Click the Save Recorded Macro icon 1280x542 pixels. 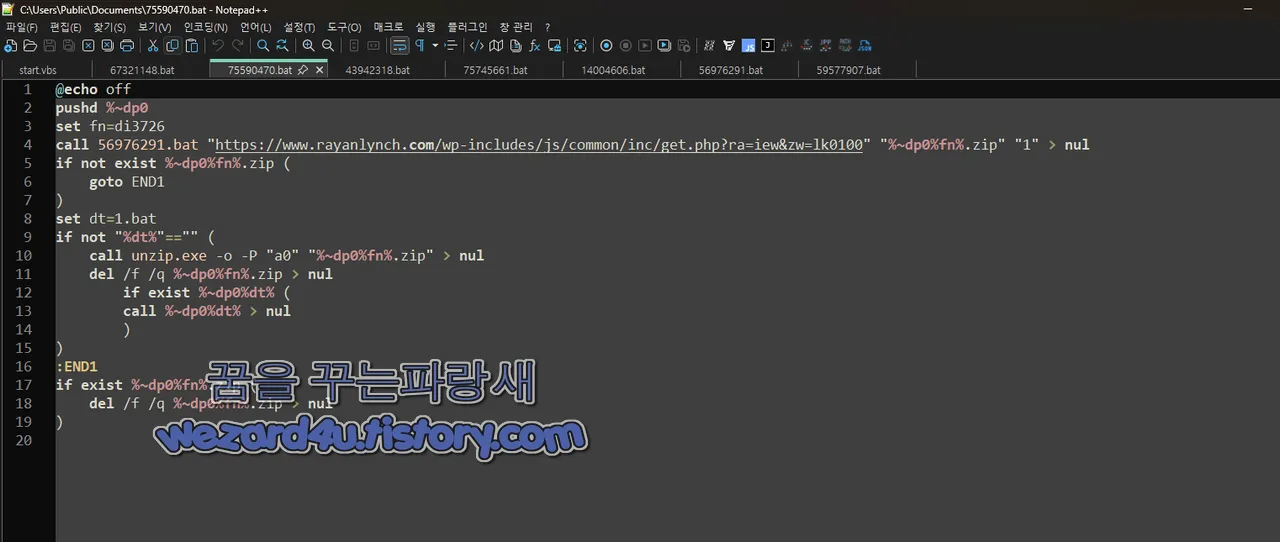pyautogui.click(x=684, y=46)
